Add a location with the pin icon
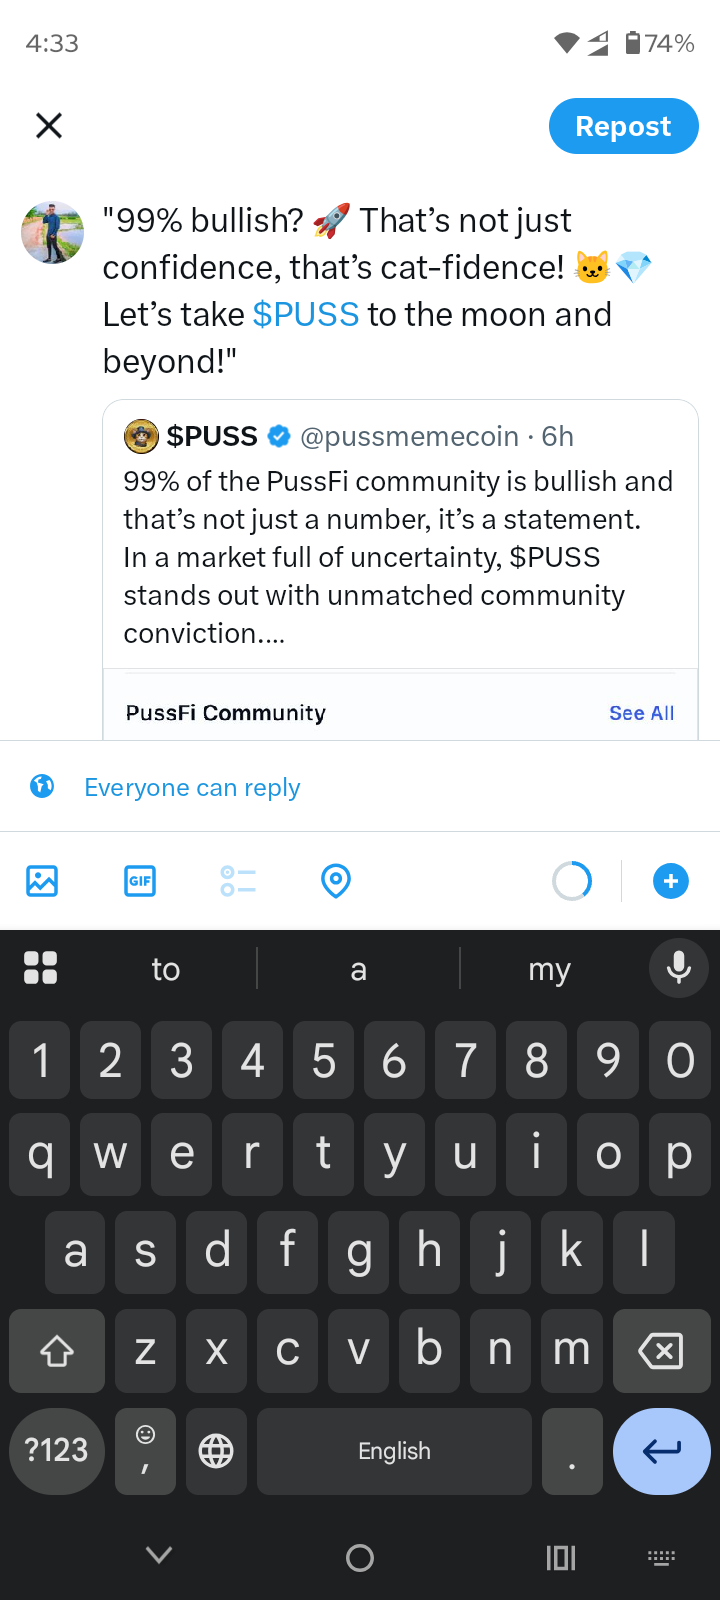The width and height of the screenshot is (720, 1600). click(336, 881)
